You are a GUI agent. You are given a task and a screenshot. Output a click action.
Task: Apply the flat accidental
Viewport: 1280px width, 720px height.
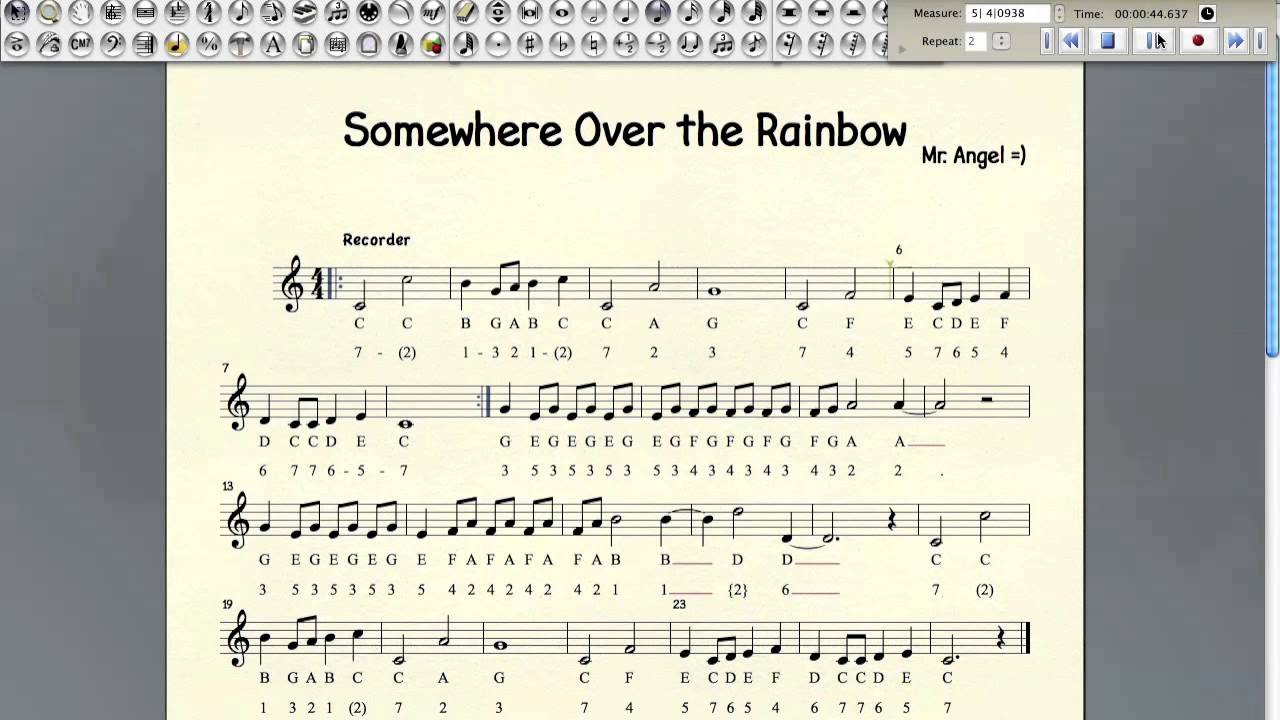561,44
